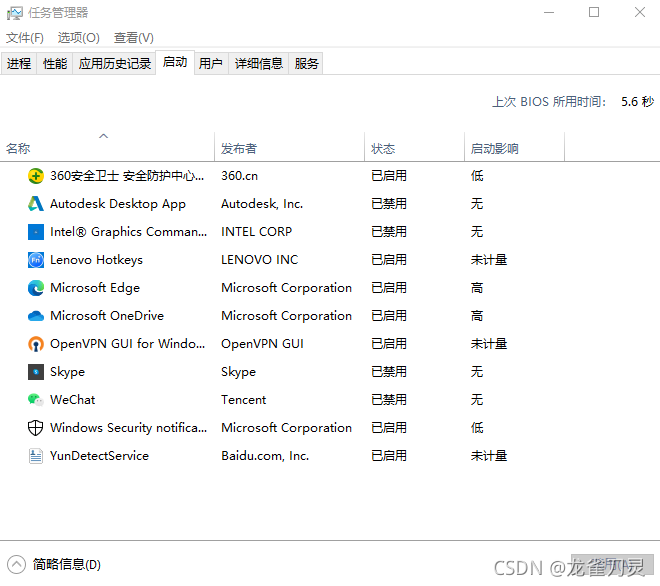Sort by the 启动影响 column header
The height and width of the screenshot is (586, 660).
coord(514,146)
